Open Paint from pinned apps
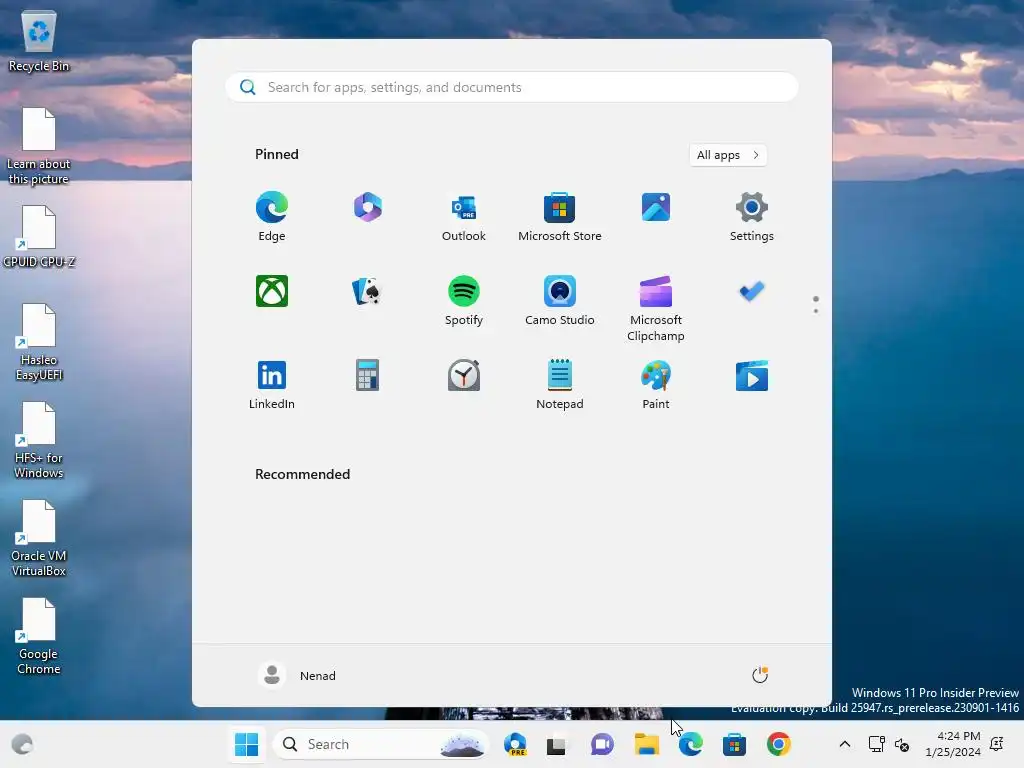 656,385
